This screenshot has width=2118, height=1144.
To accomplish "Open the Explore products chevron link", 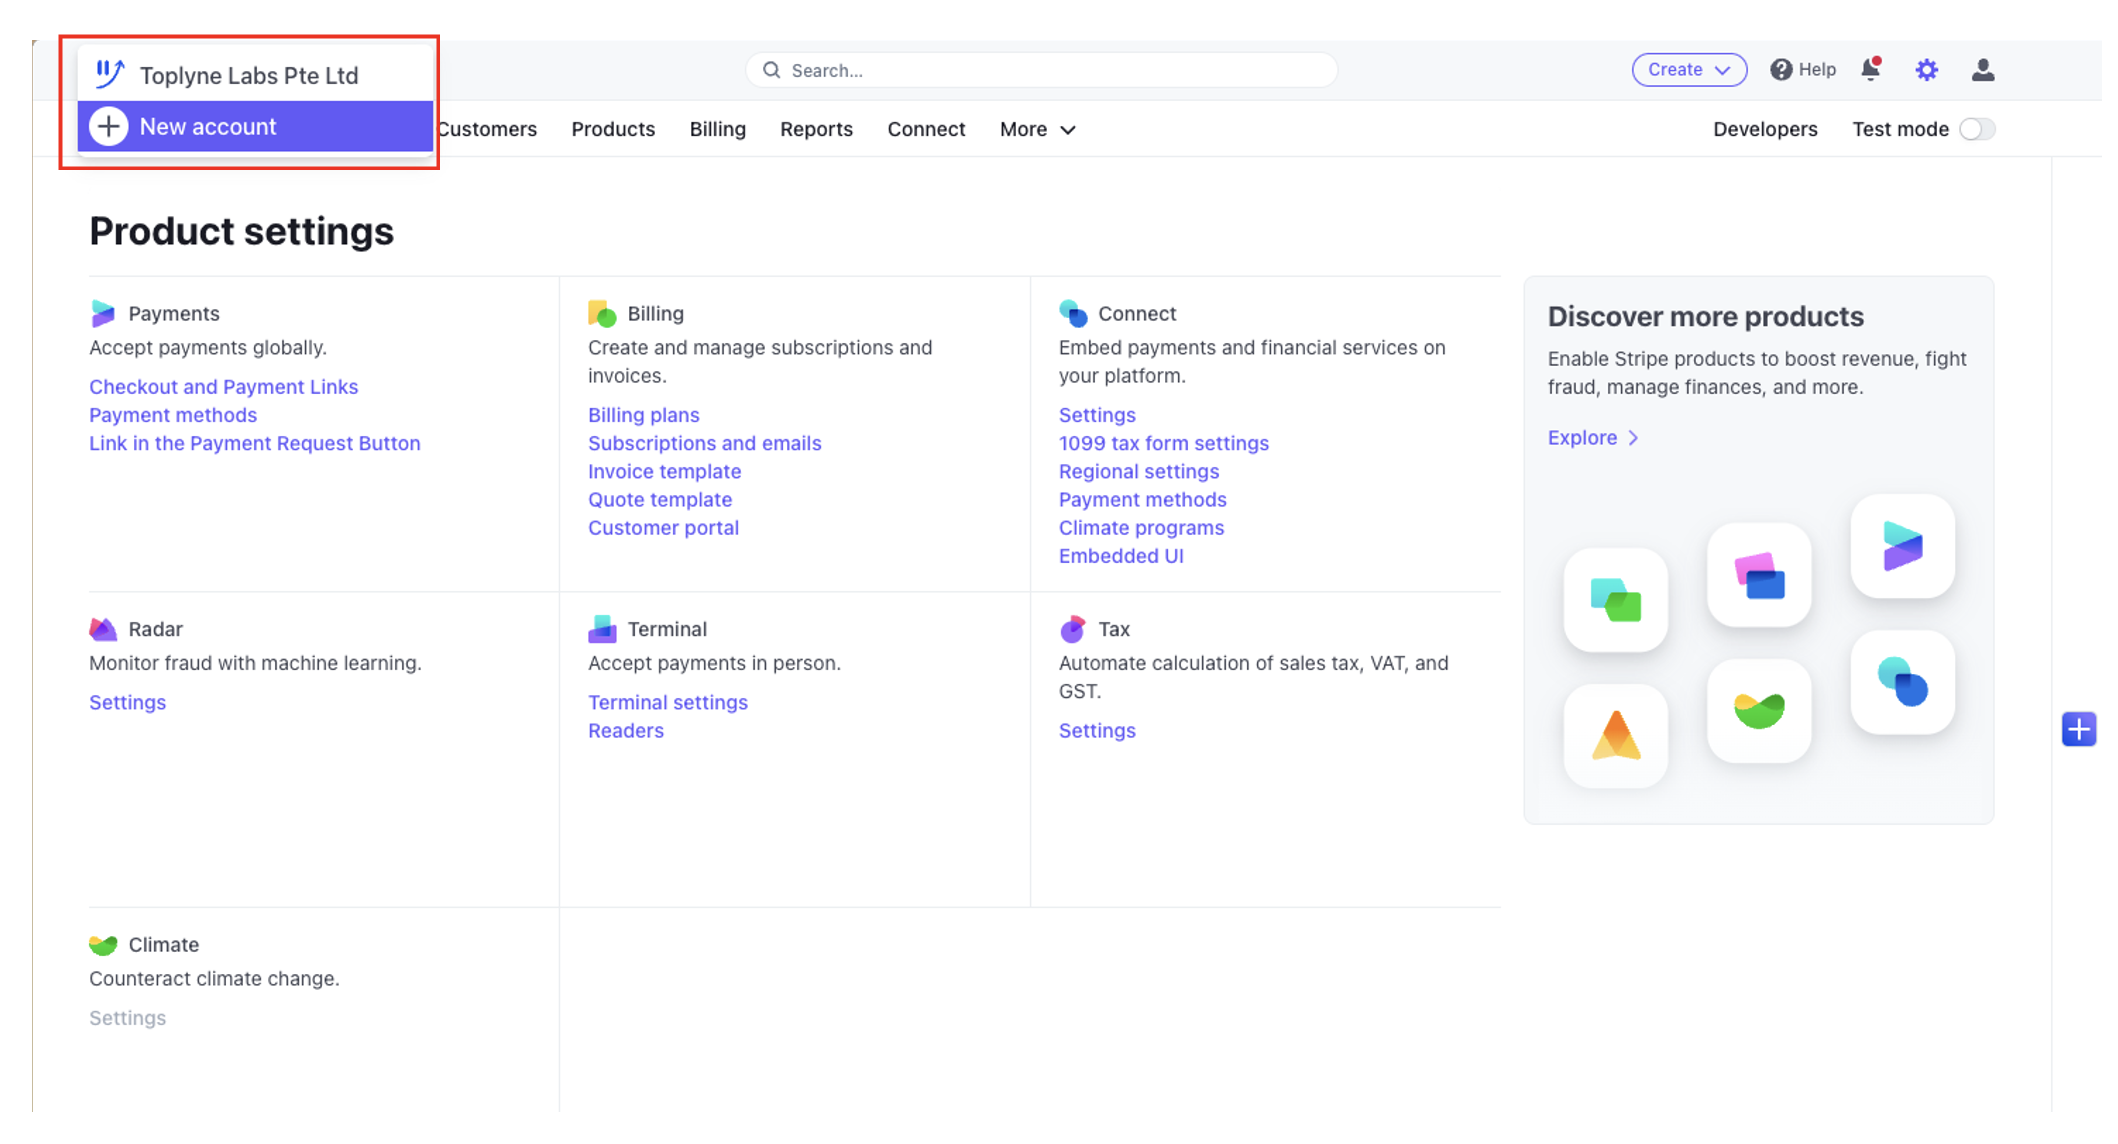I will pyautogui.click(x=1593, y=438).
